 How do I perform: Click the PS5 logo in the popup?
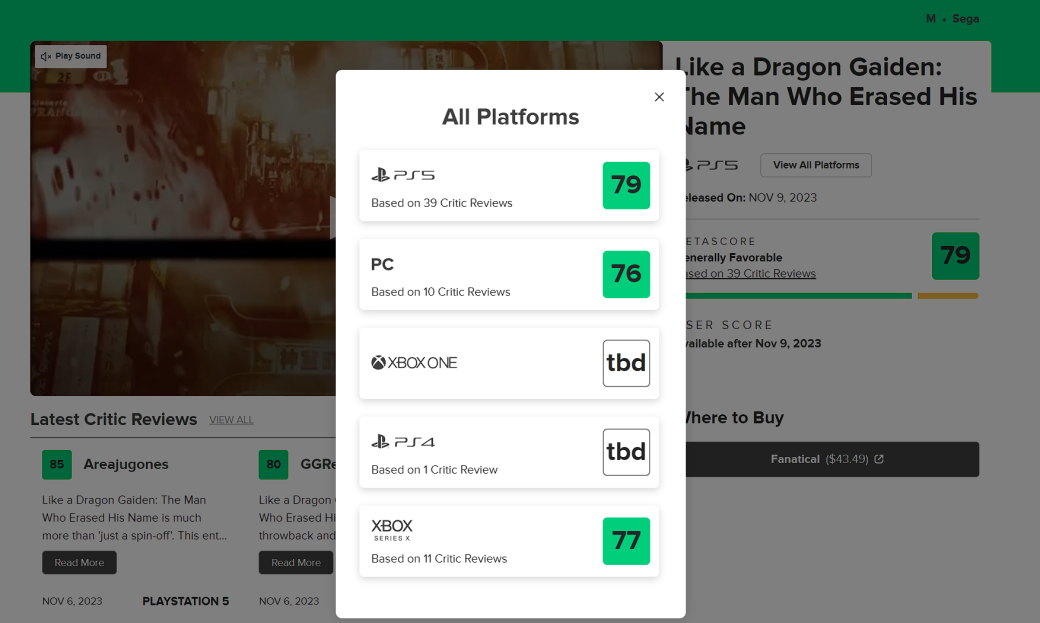(x=403, y=175)
